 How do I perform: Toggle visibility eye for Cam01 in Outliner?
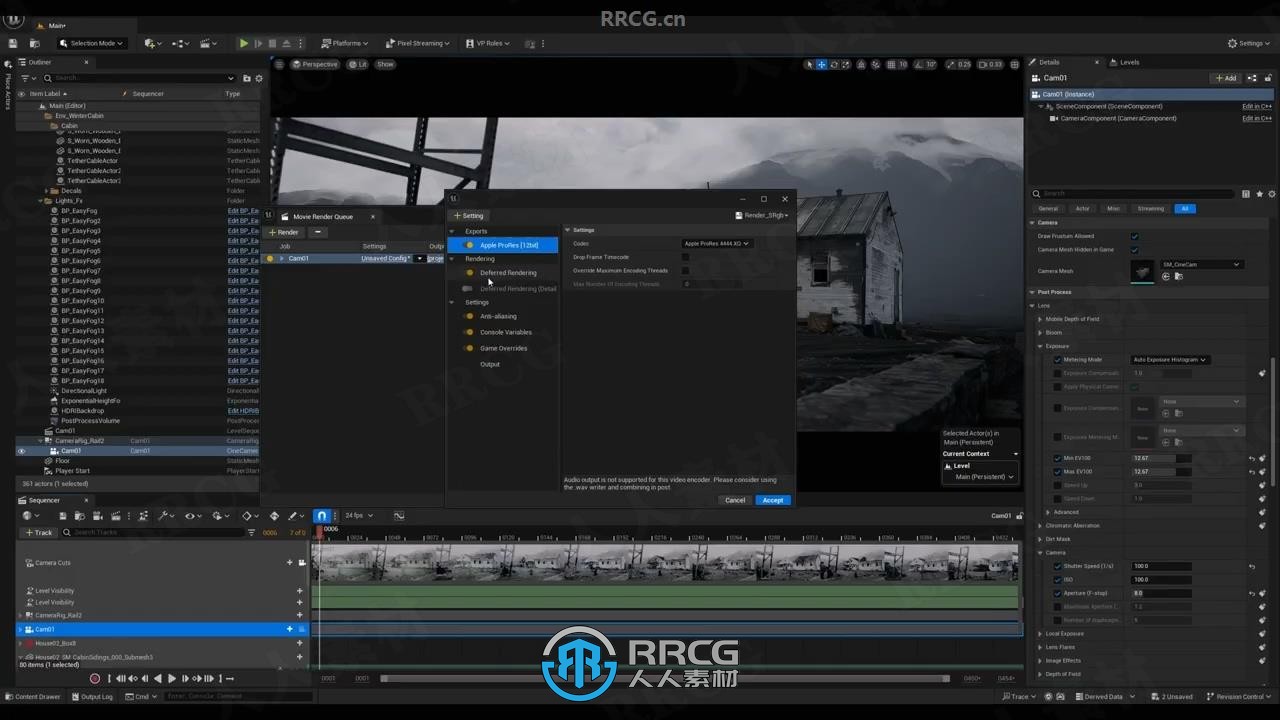(x=21, y=451)
